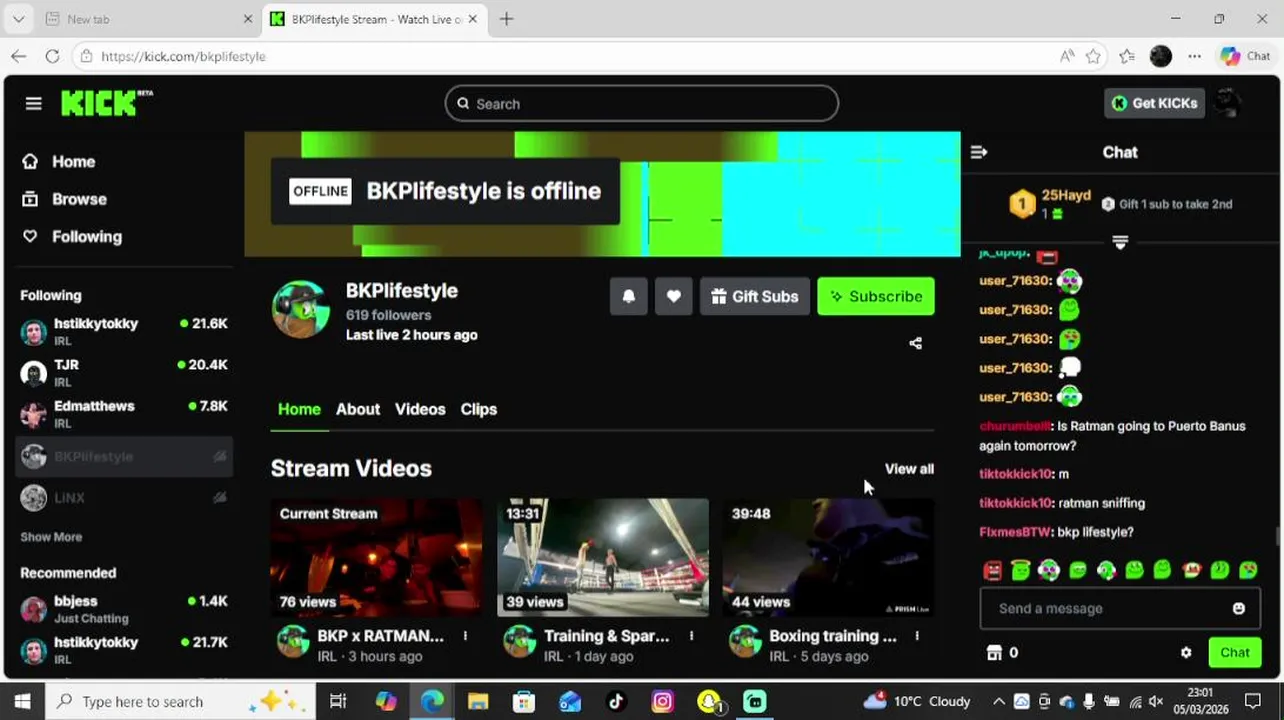Click the address bar URL
This screenshot has width=1284, height=720.
pyautogui.click(x=183, y=56)
